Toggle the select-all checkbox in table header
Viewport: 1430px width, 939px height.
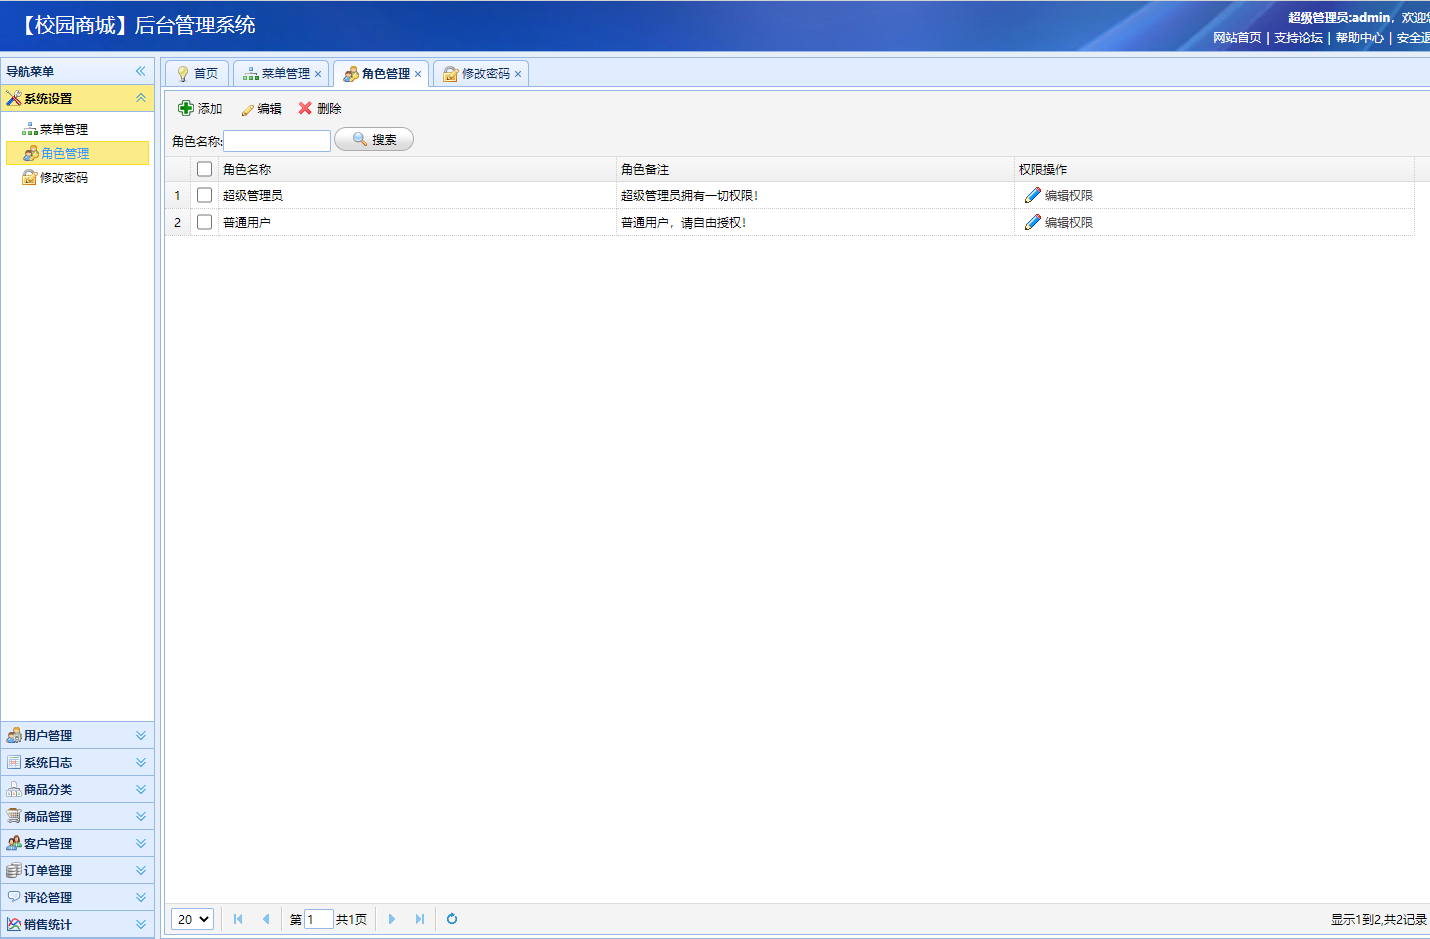205,169
